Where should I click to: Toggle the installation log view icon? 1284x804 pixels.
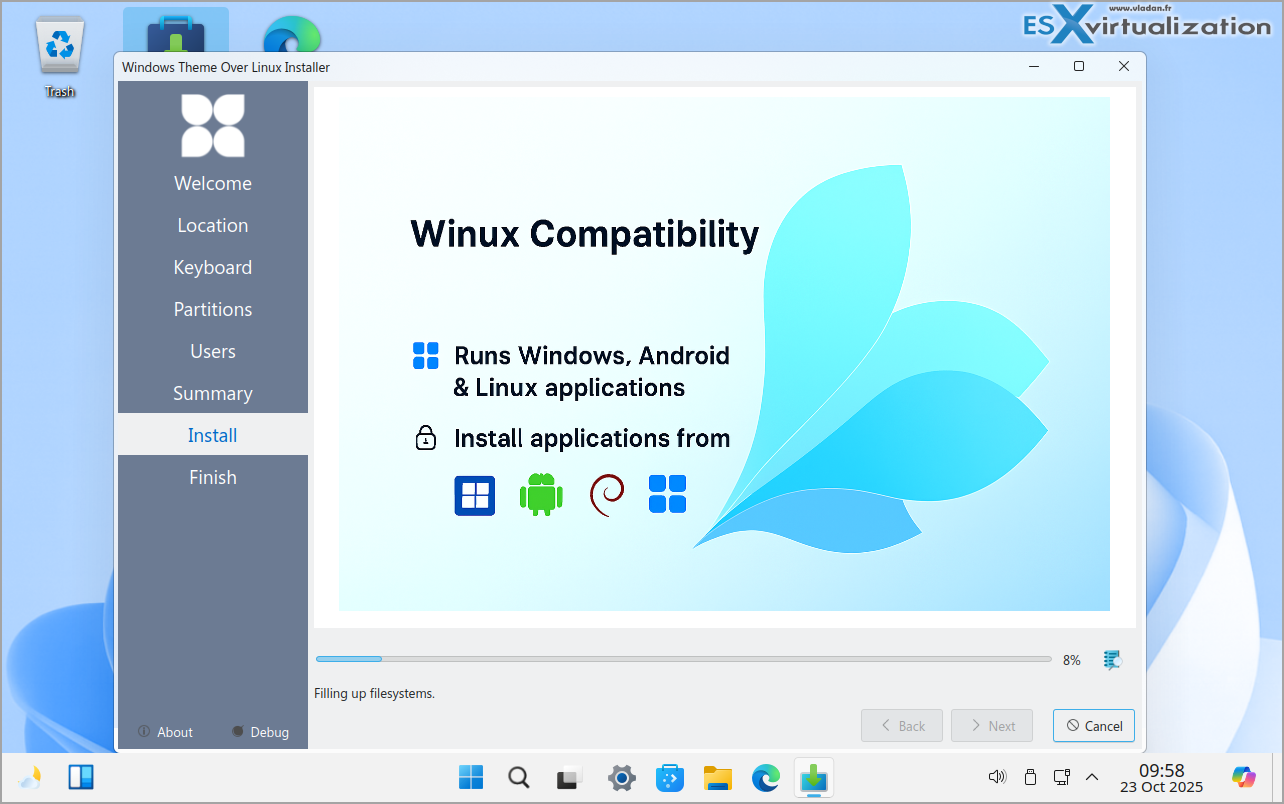1112,660
